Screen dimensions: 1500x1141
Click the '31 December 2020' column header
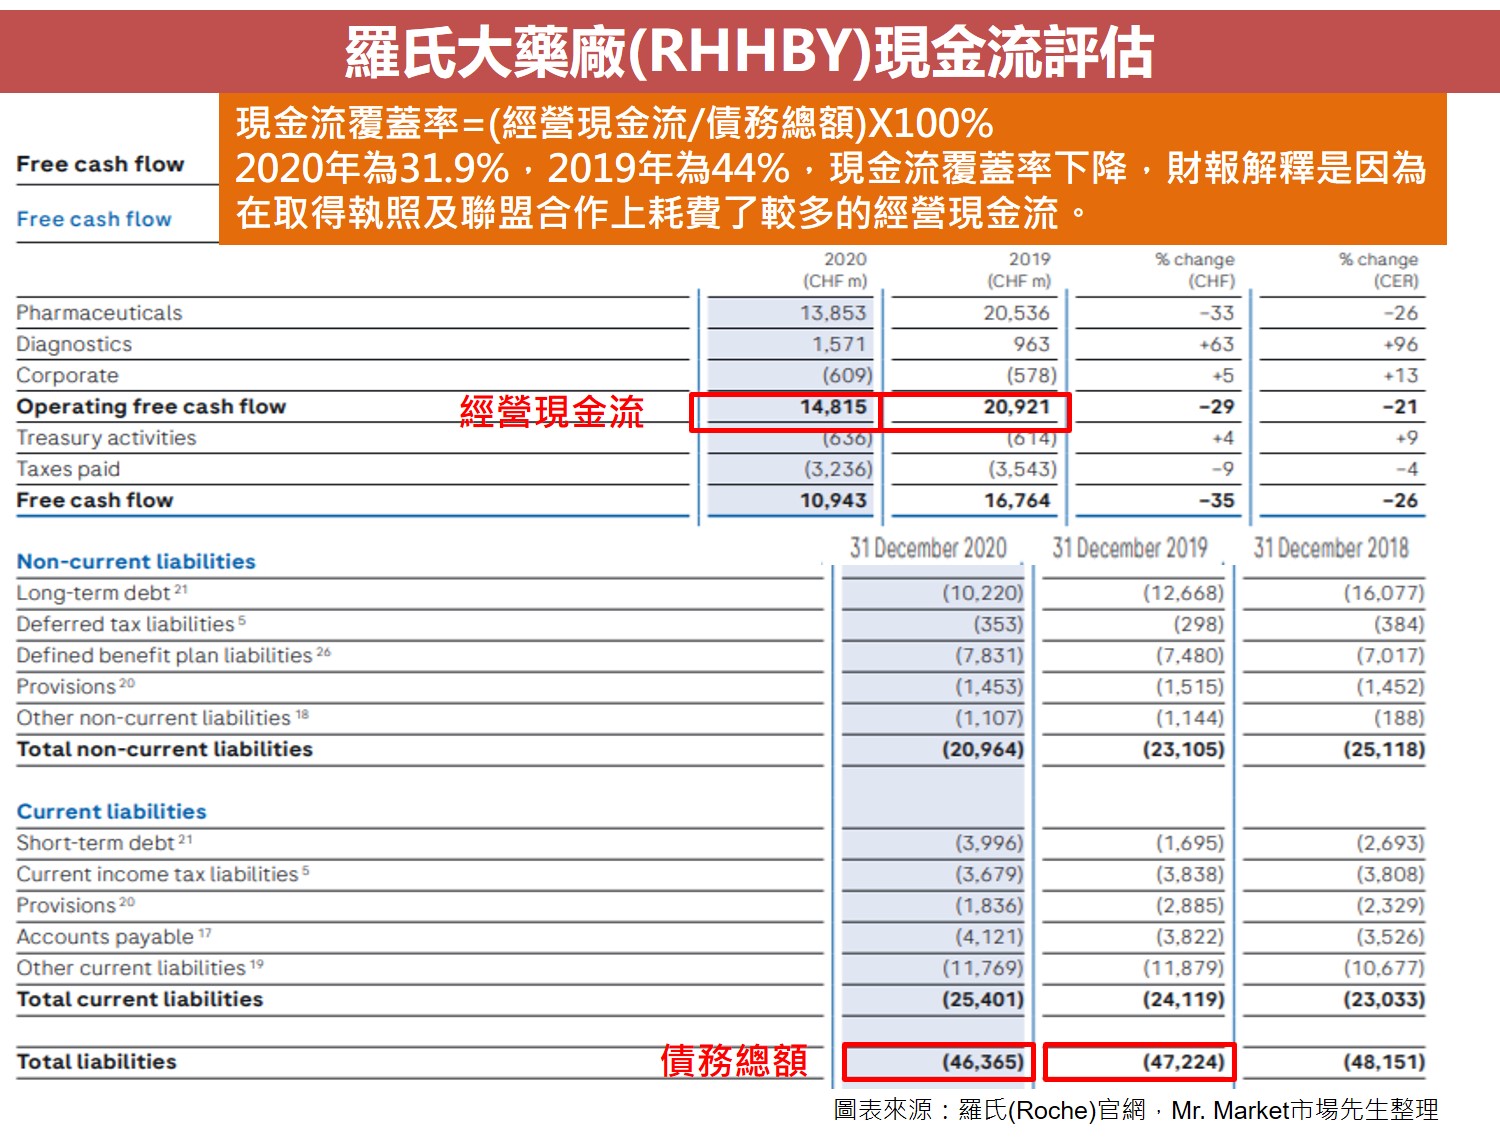[928, 548]
